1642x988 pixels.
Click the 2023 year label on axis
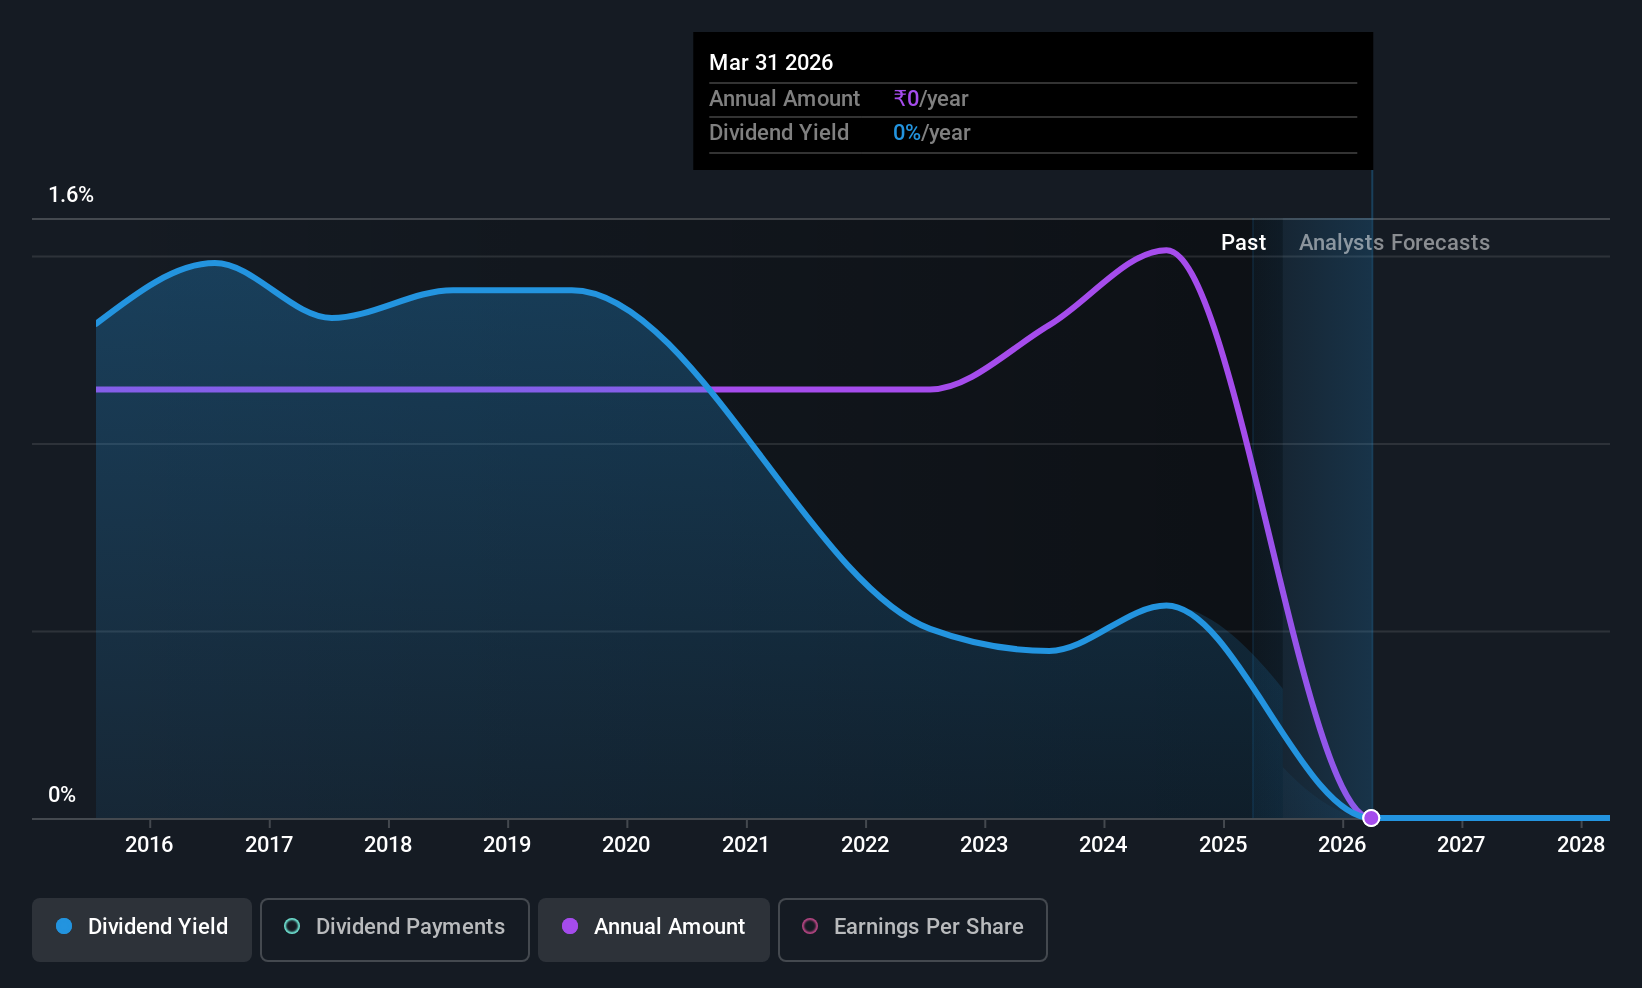click(x=984, y=845)
